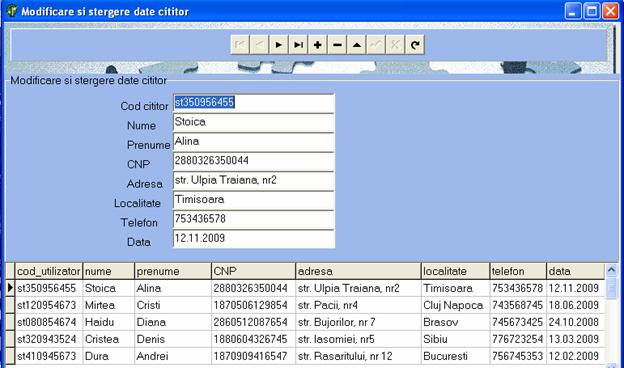Click the Mirtea name cell
Viewport: 624px width, 368px height.
click(109, 306)
